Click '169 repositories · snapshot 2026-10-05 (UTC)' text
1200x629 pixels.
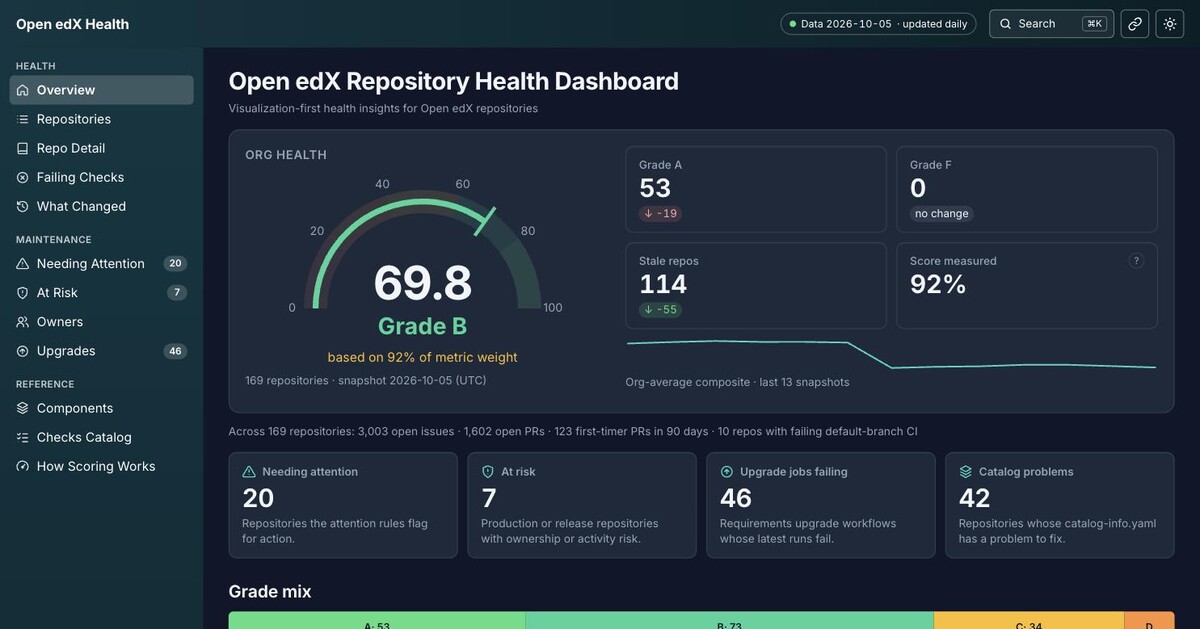[x=366, y=380]
